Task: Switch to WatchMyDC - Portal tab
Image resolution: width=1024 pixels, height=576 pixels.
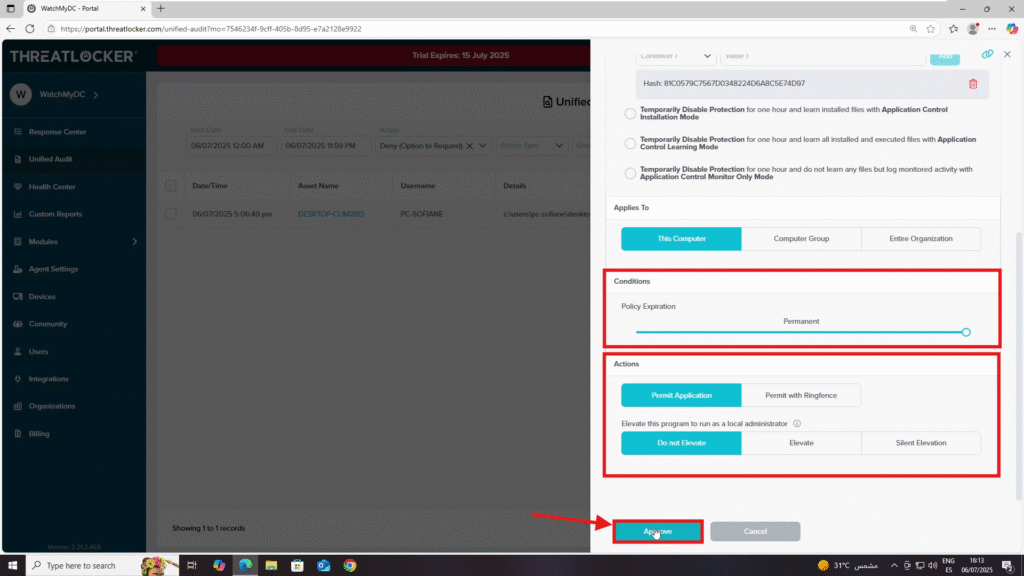Action: [x=86, y=8]
